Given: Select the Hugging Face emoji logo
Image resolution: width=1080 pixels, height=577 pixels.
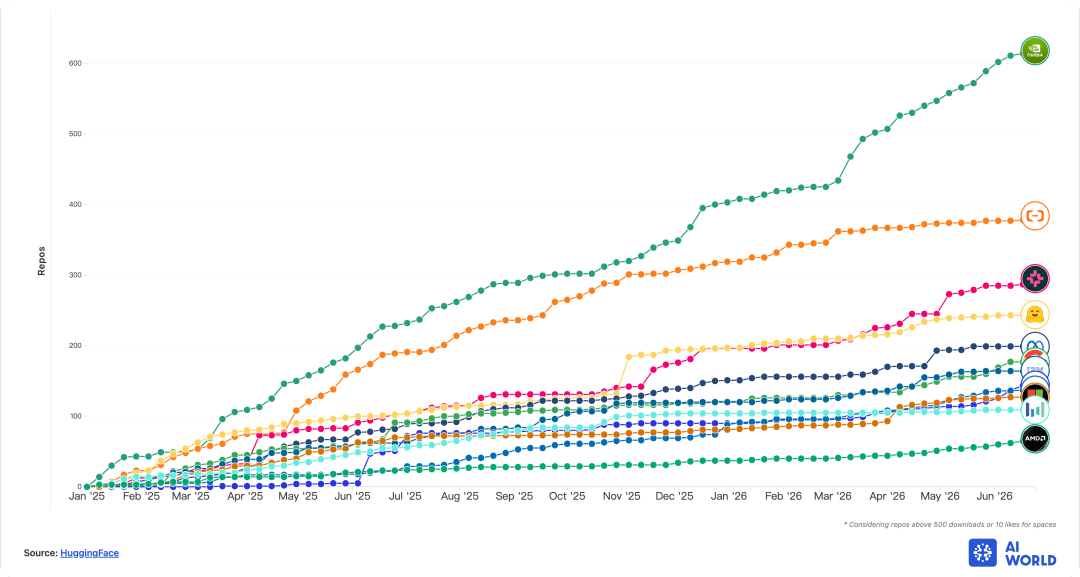Looking at the screenshot, I should click(x=1035, y=315).
